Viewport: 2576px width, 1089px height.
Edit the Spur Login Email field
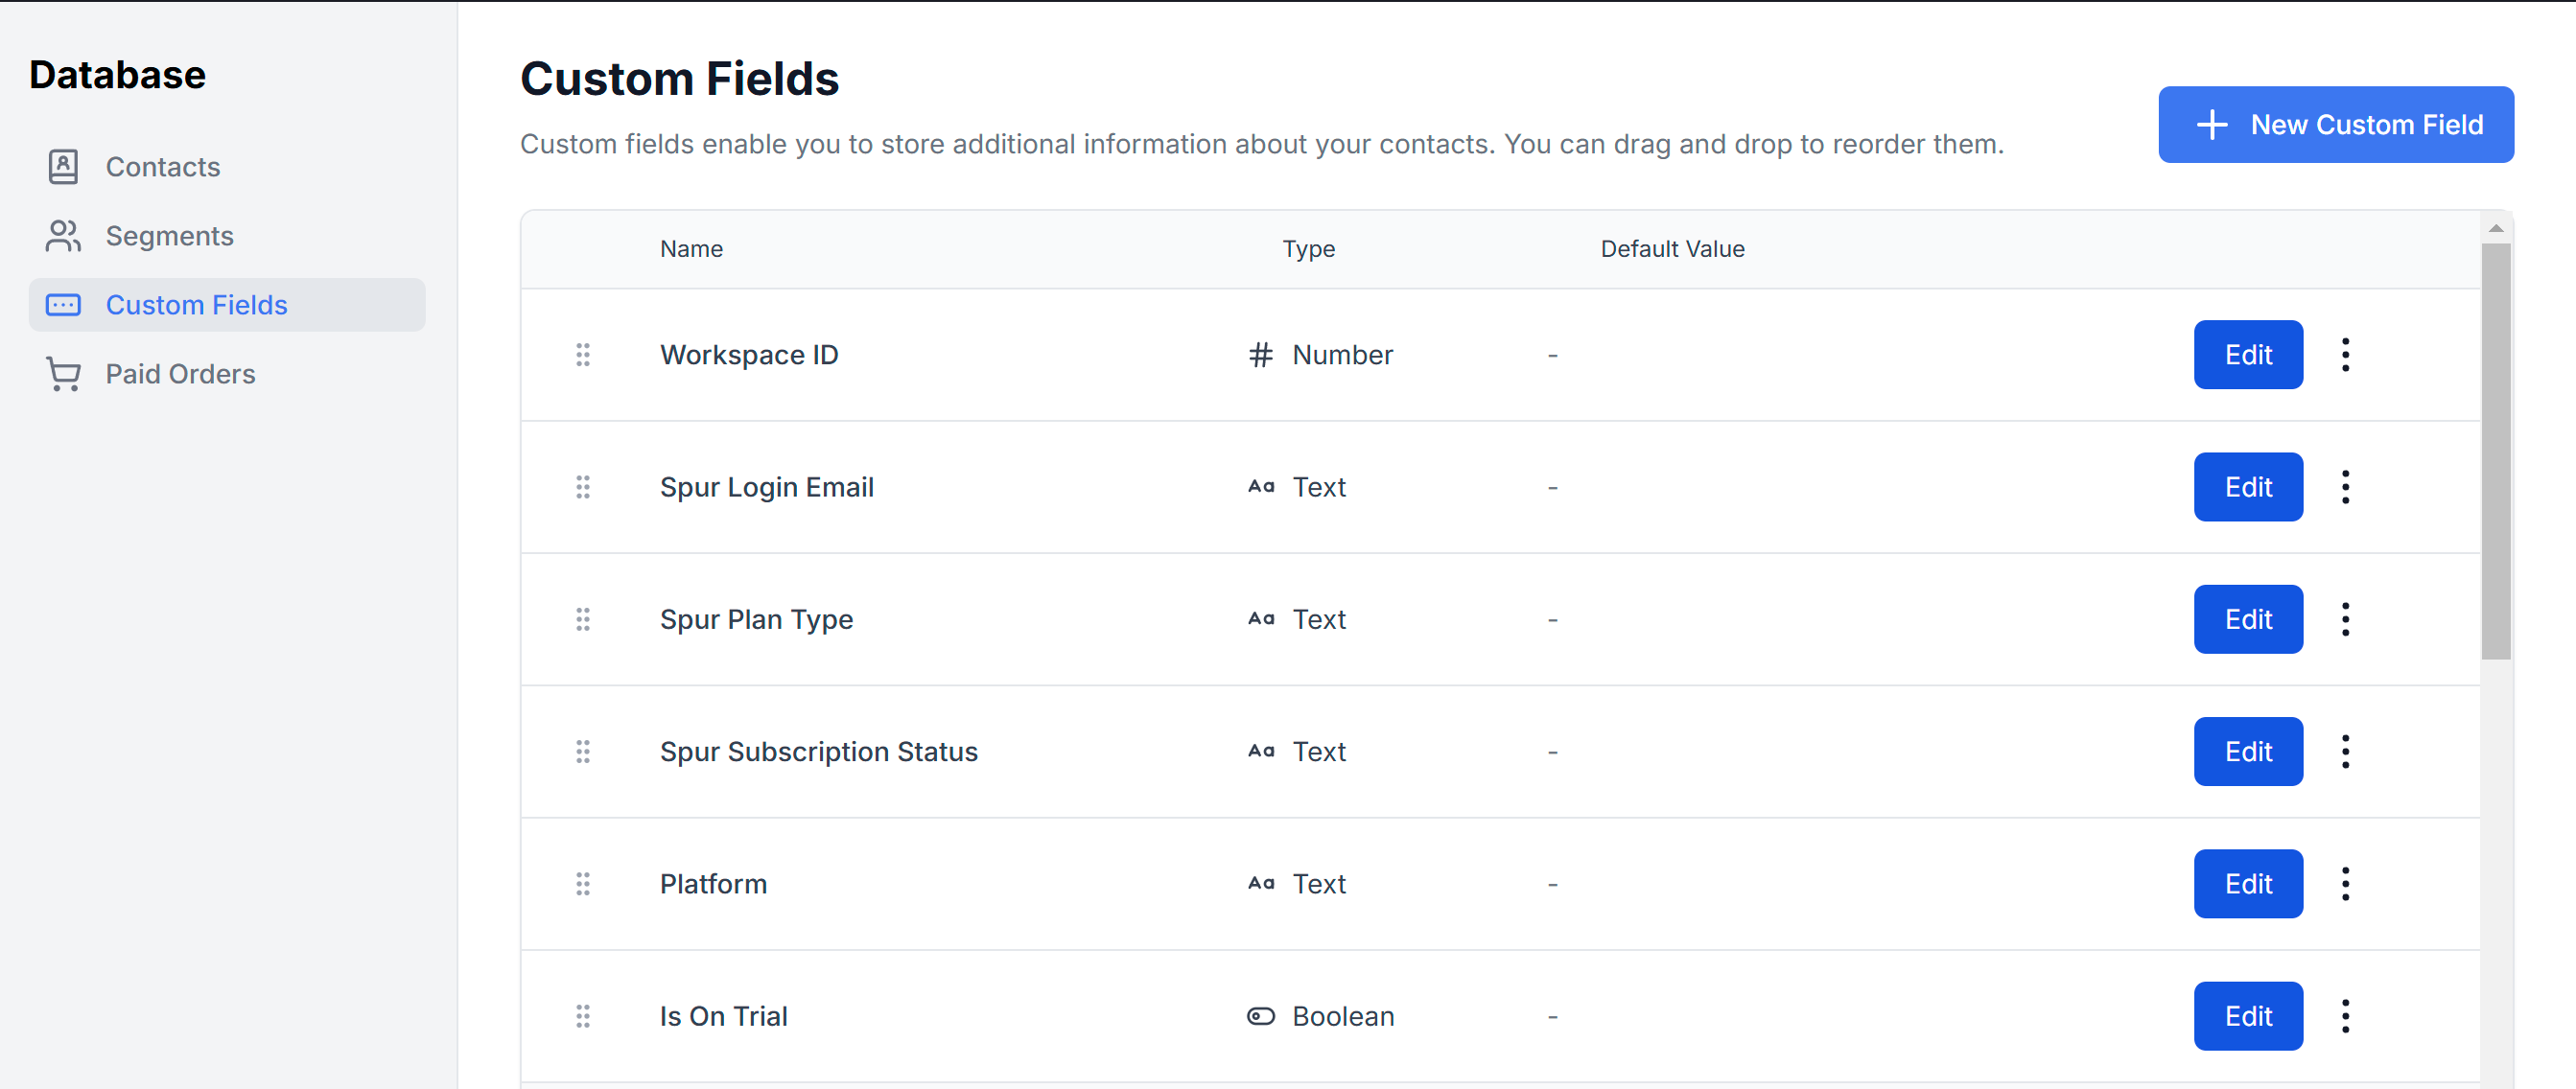(x=2247, y=487)
